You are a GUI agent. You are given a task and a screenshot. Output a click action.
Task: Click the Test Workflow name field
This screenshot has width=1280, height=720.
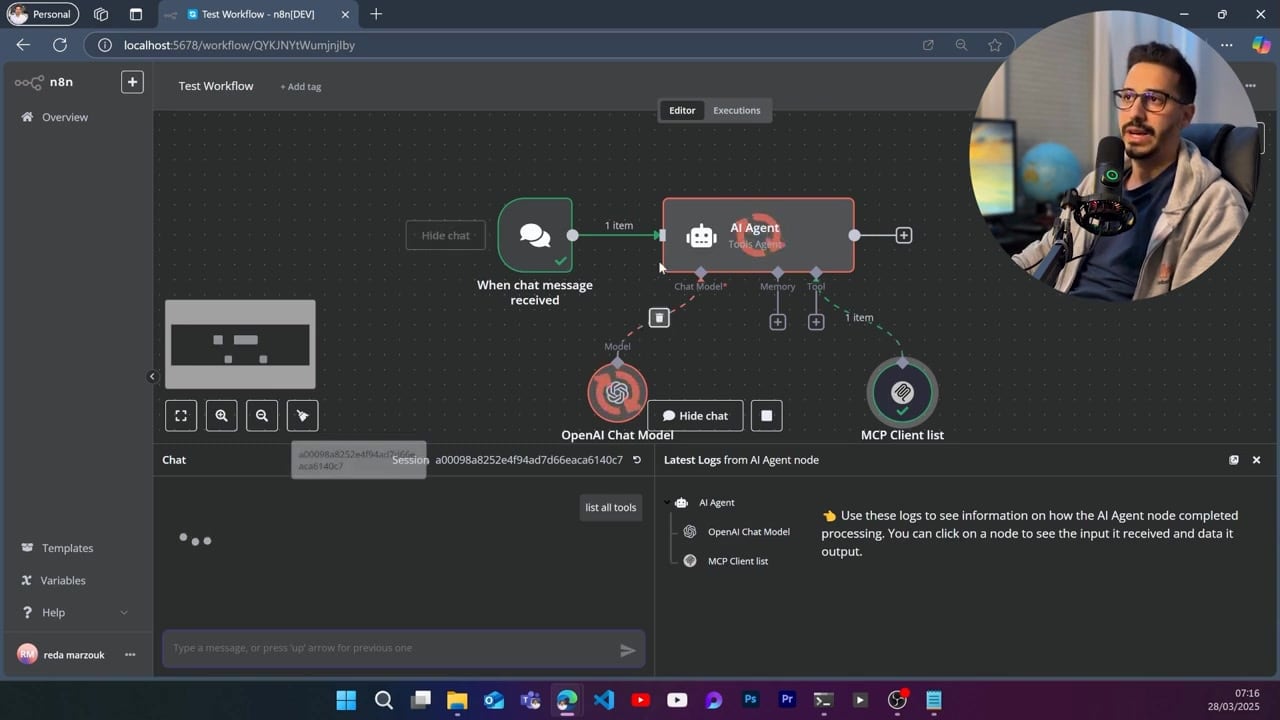coord(216,86)
